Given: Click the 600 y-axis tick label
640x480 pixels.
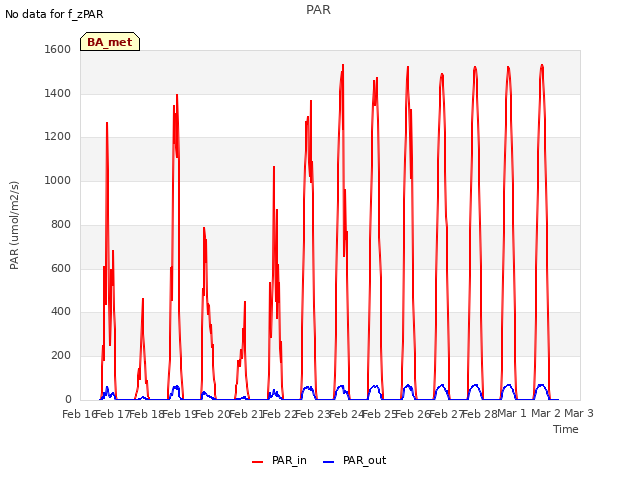Looking at the screenshot, I should point(61,269).
